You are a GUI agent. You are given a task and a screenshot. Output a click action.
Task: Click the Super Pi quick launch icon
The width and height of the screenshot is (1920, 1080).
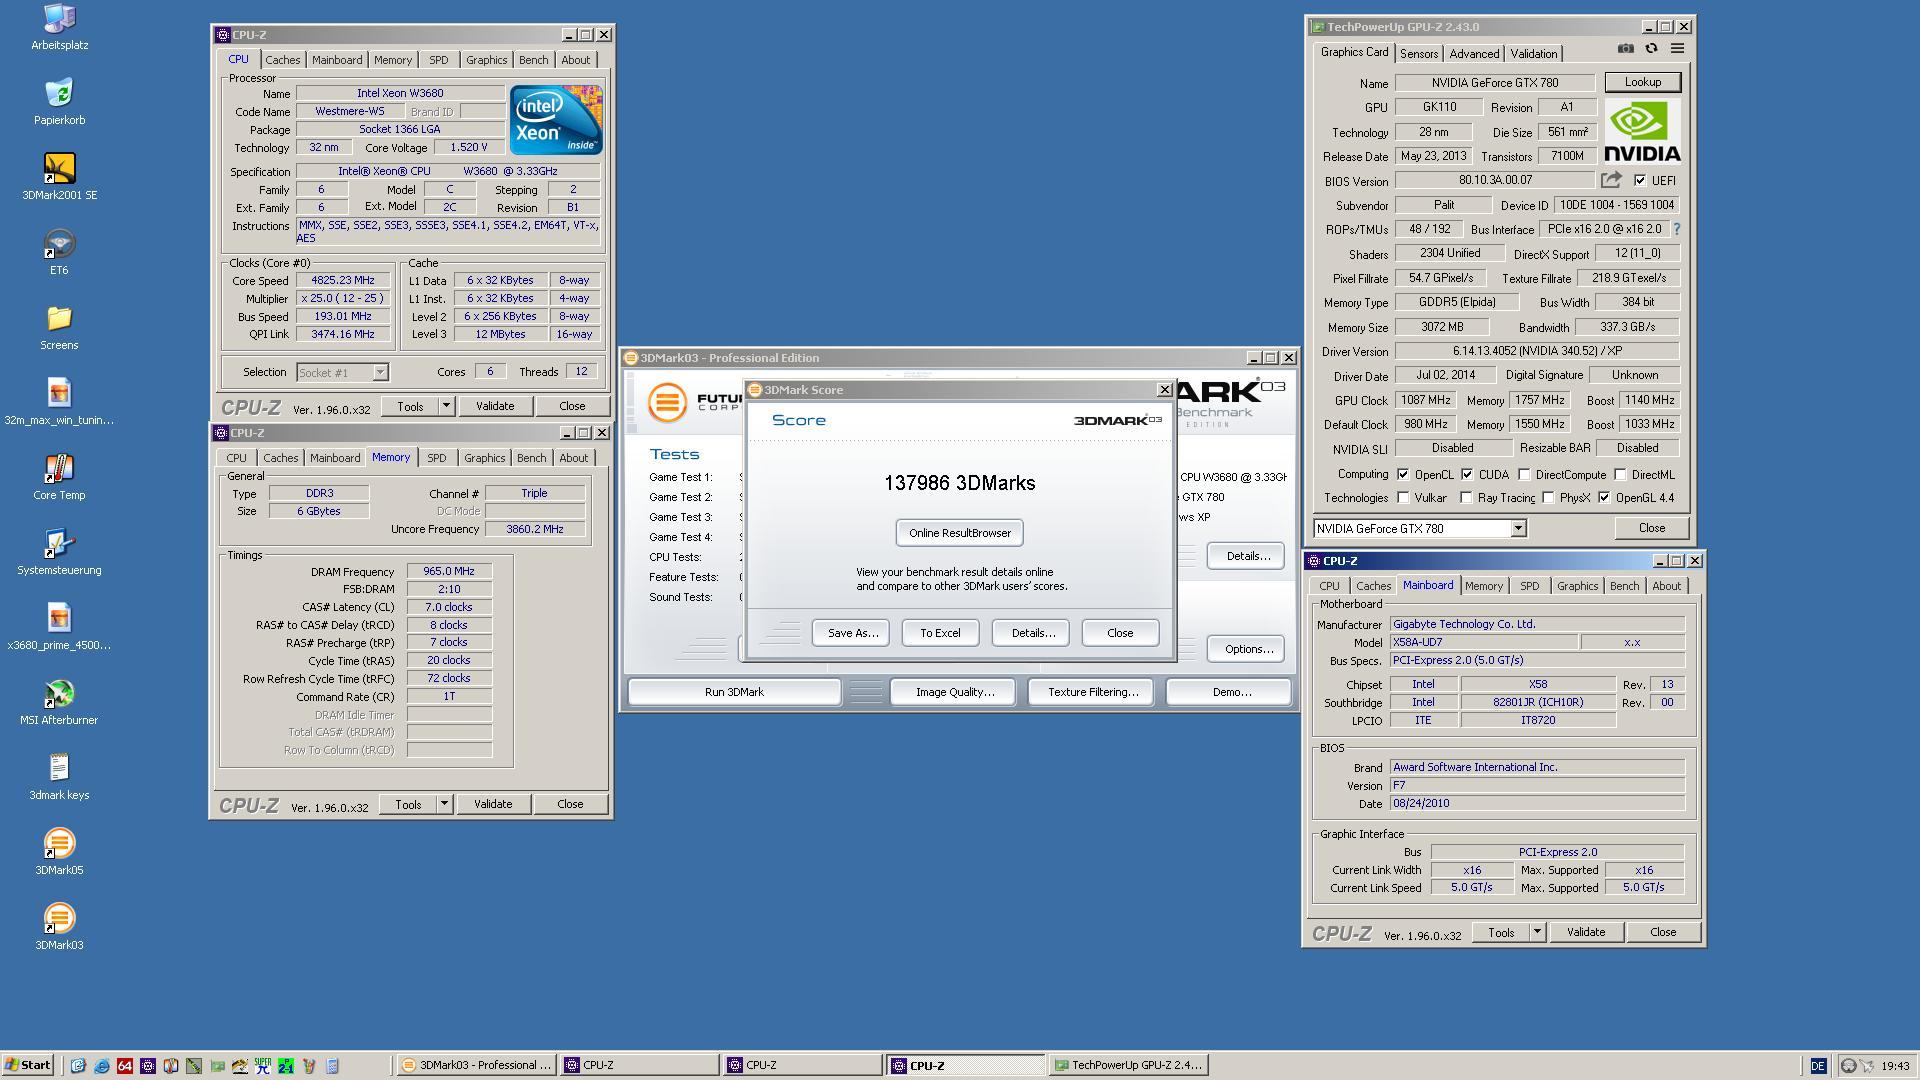click(263, 1066)
